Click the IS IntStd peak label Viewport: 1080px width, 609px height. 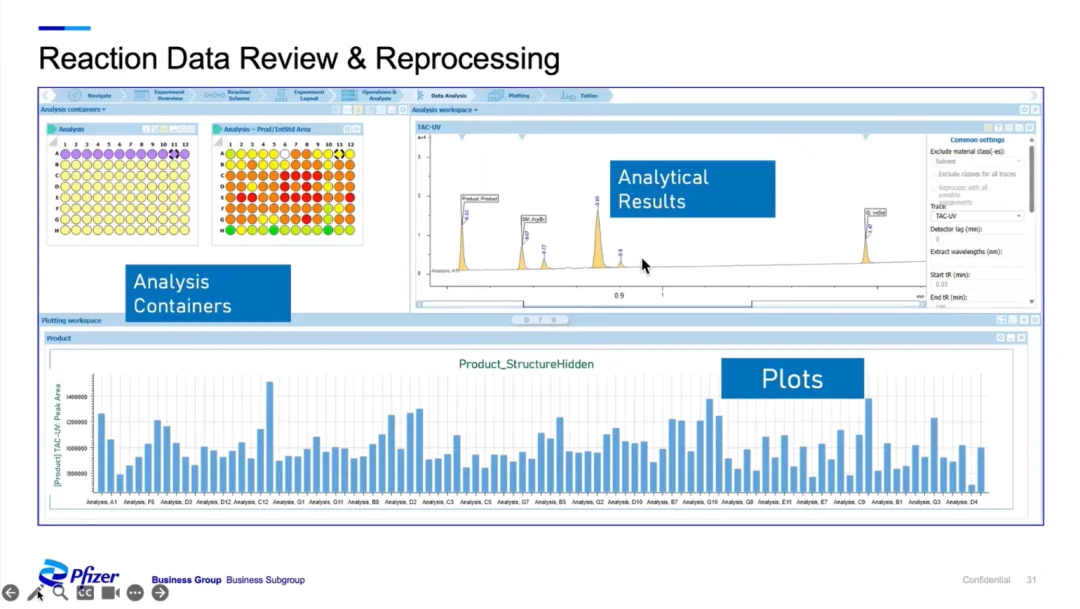click(876, 213)
